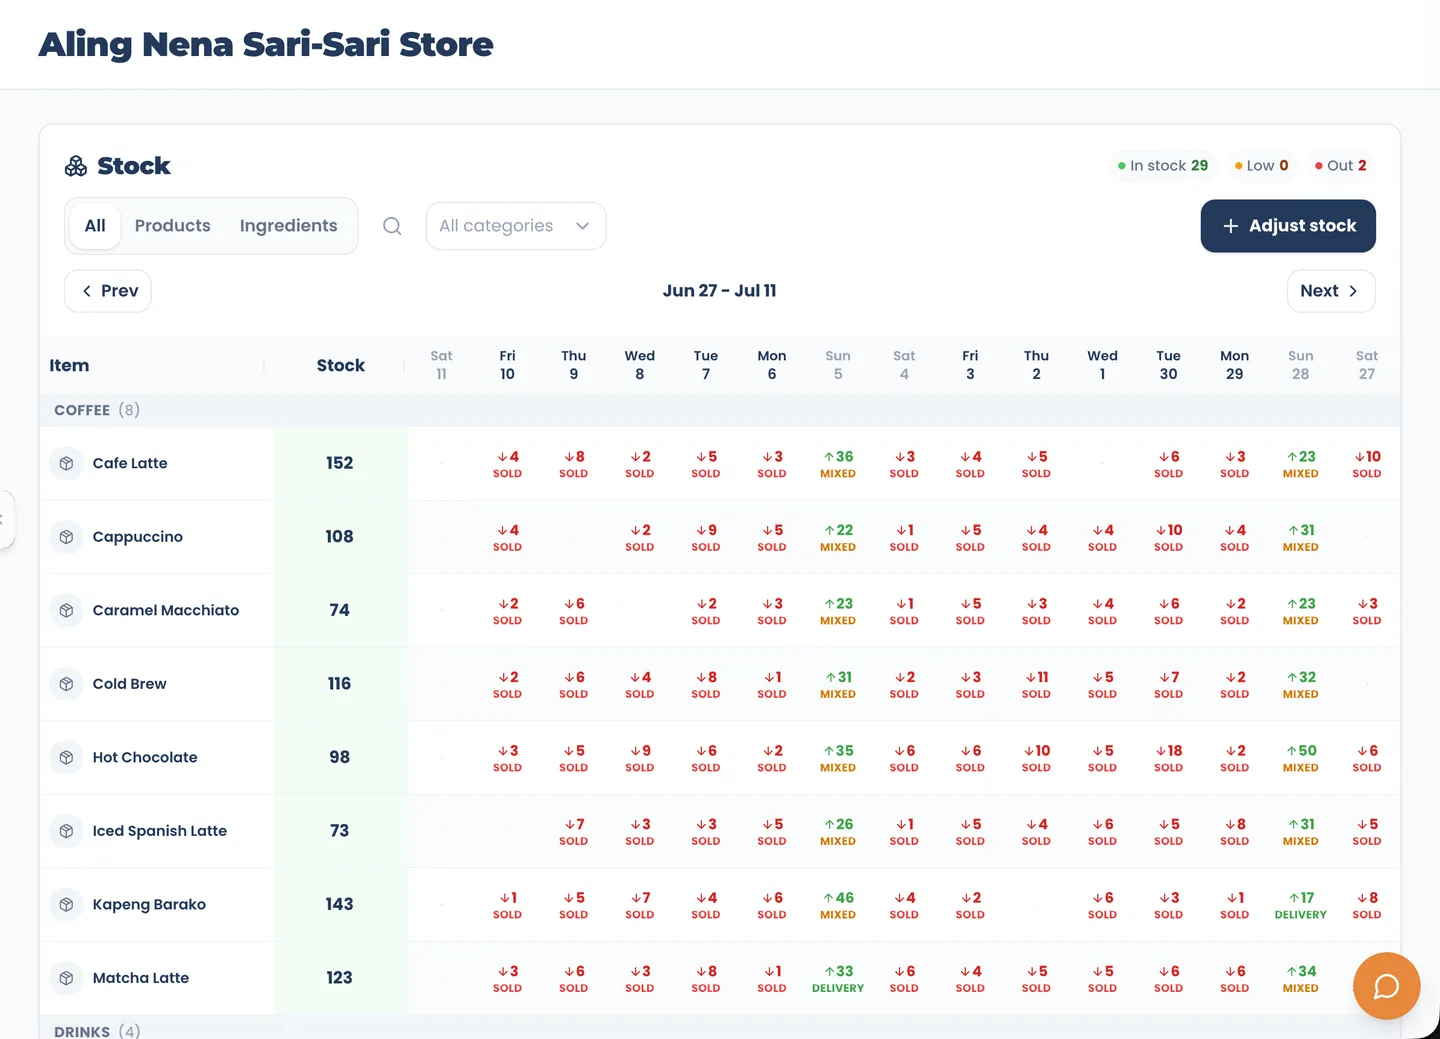Click Matcha Latte Sun 5 cell 33 DELIVERY
This screenshot has height=1039, width=1440.
tap(838, 979)
